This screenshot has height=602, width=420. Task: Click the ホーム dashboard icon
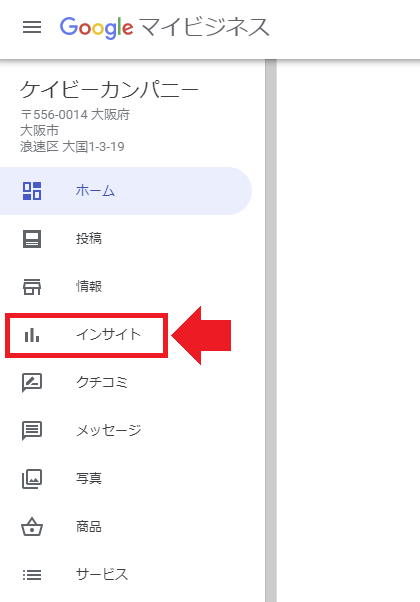[32, 191]
